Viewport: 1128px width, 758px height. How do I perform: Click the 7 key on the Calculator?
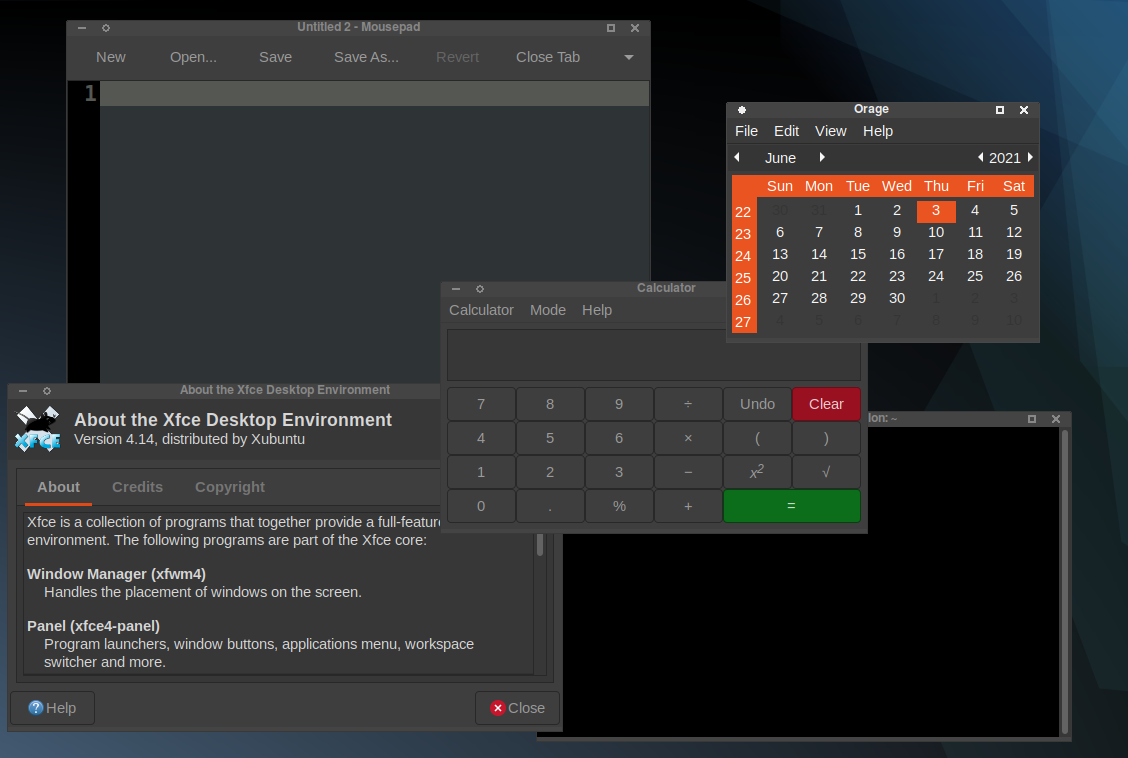[481, 404]
